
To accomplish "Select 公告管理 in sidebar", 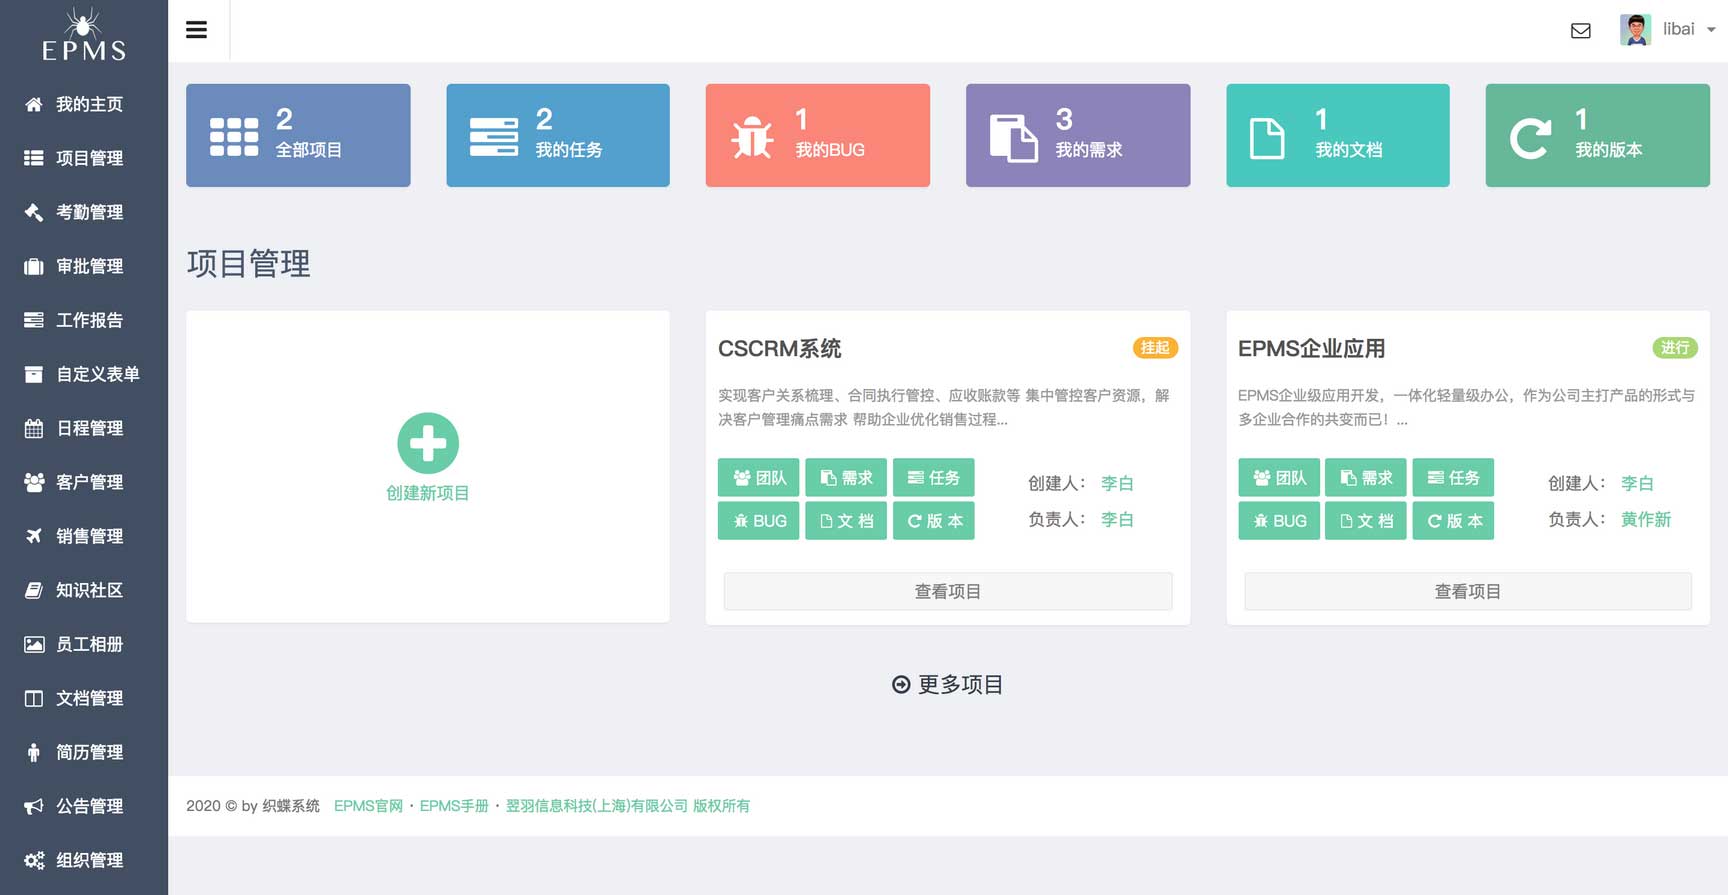I will tap(84, 806).
